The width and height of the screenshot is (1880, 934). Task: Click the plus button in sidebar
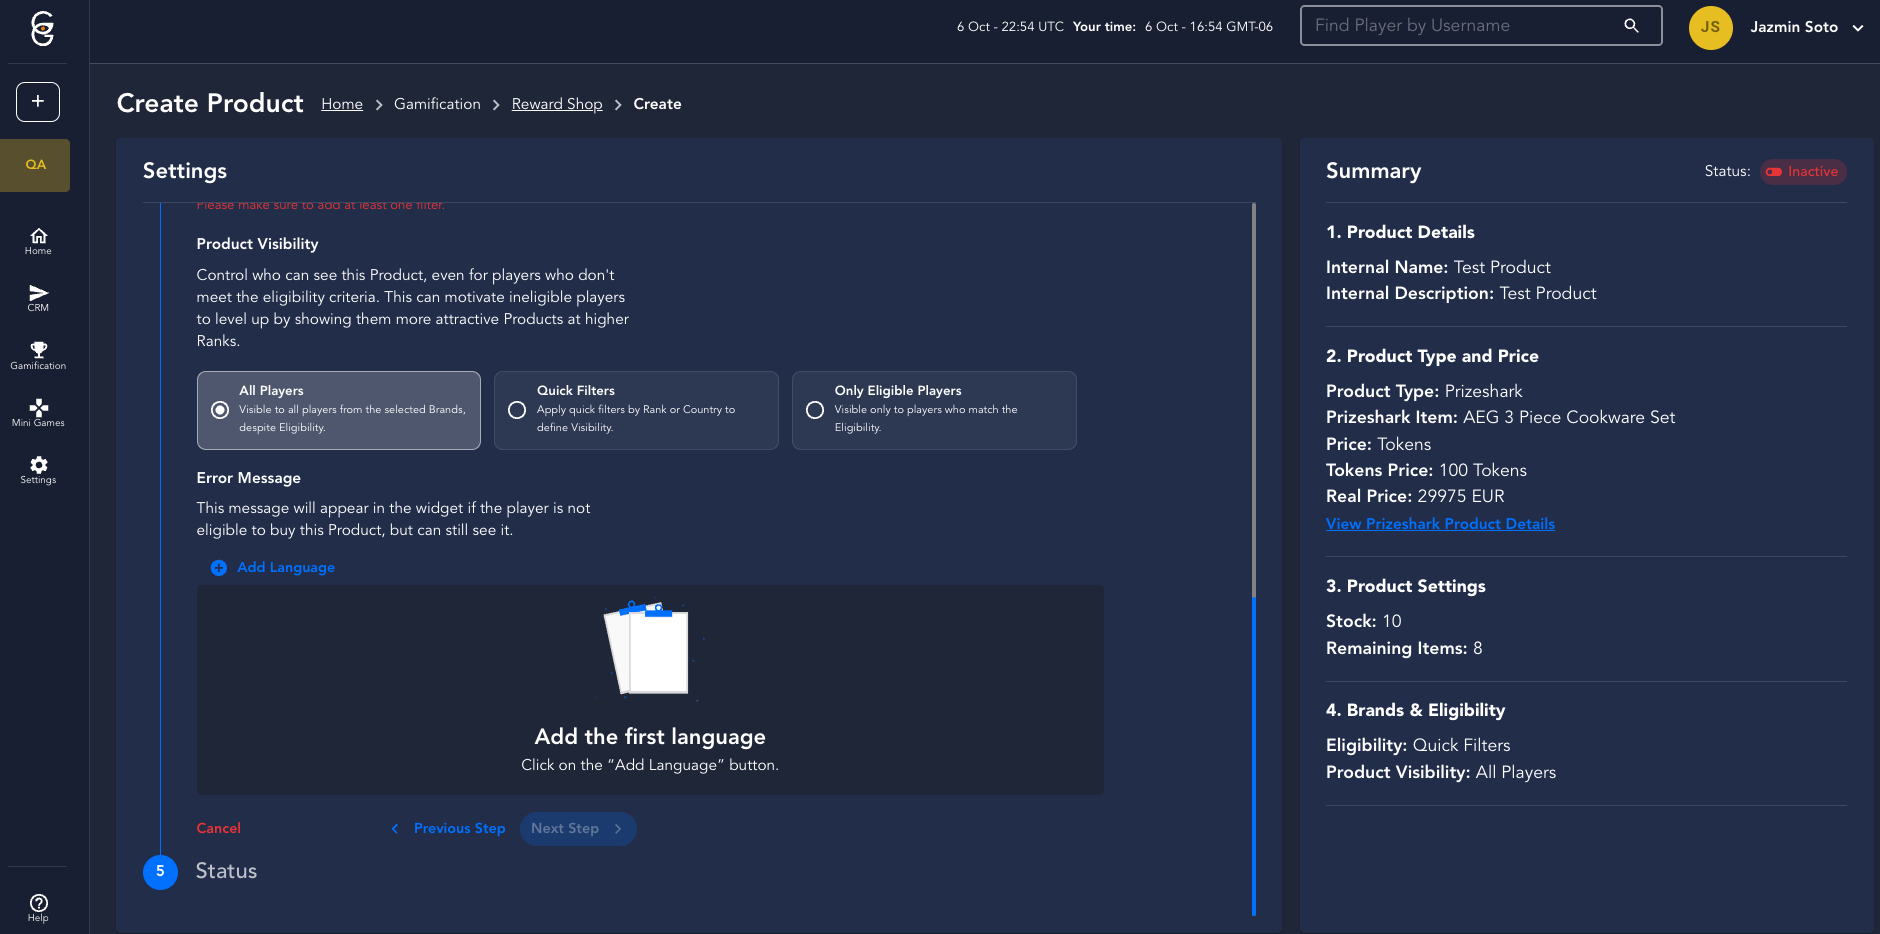(38, 102)
